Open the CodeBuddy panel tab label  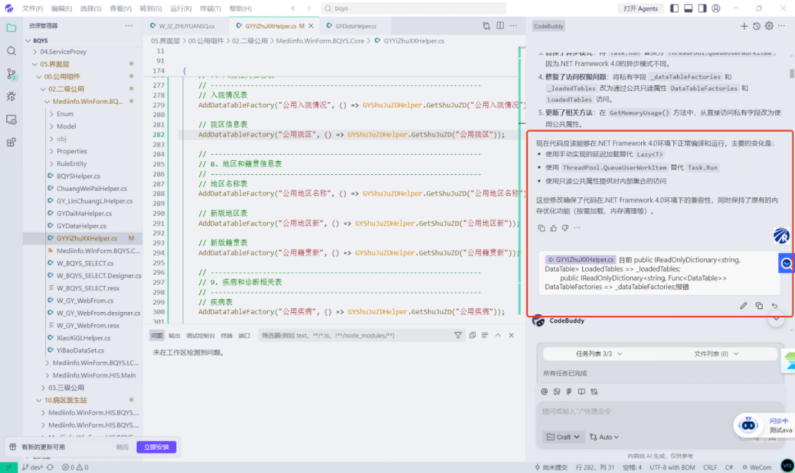coord(549,26)
